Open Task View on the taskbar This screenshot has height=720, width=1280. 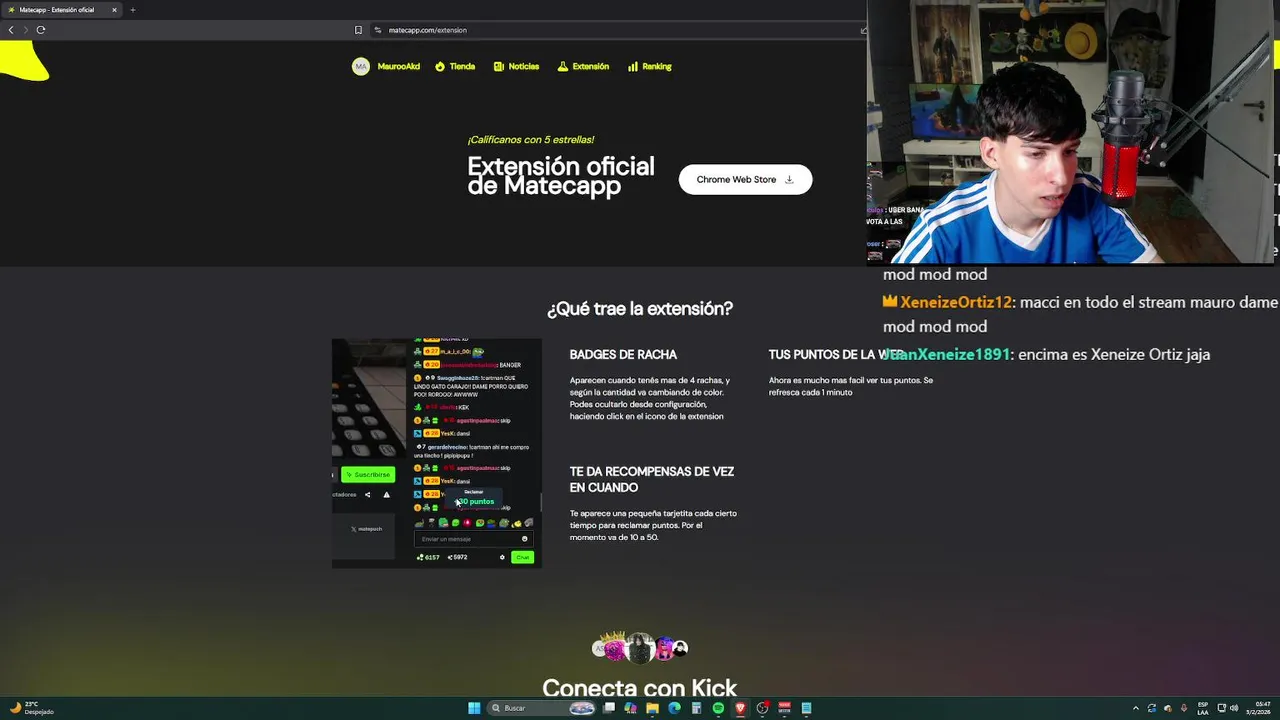click(x=609, y=708)
